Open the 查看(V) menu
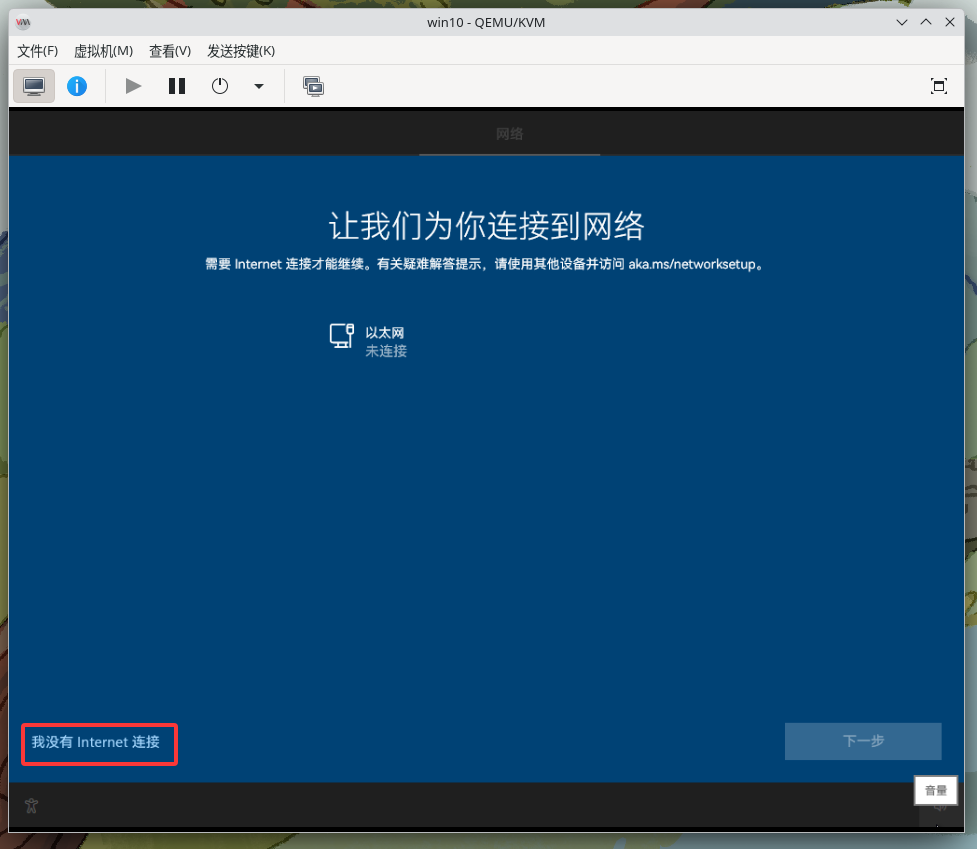 [170, 51]
